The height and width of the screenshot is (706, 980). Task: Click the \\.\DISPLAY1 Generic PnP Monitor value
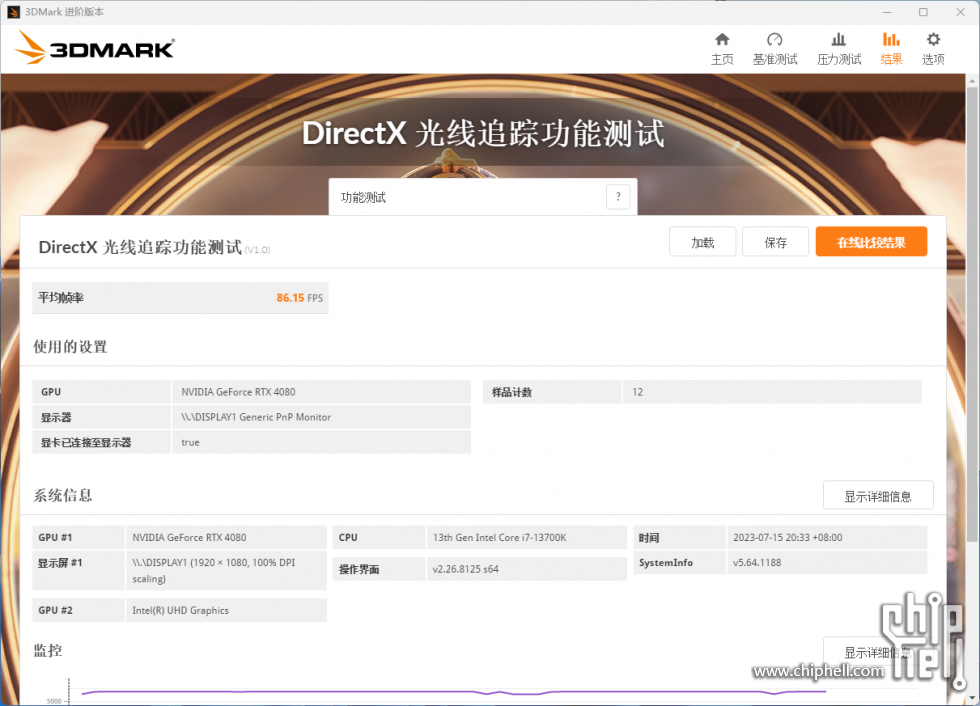[x=256, y=417]
